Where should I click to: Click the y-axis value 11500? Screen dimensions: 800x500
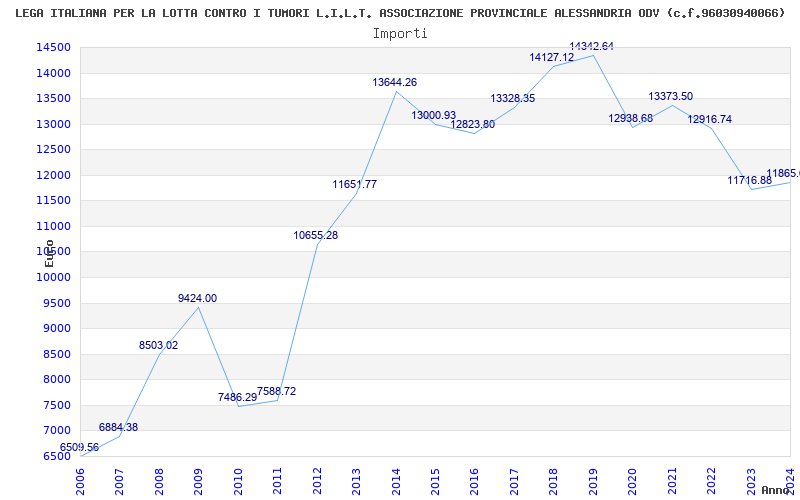coord(53,201)
